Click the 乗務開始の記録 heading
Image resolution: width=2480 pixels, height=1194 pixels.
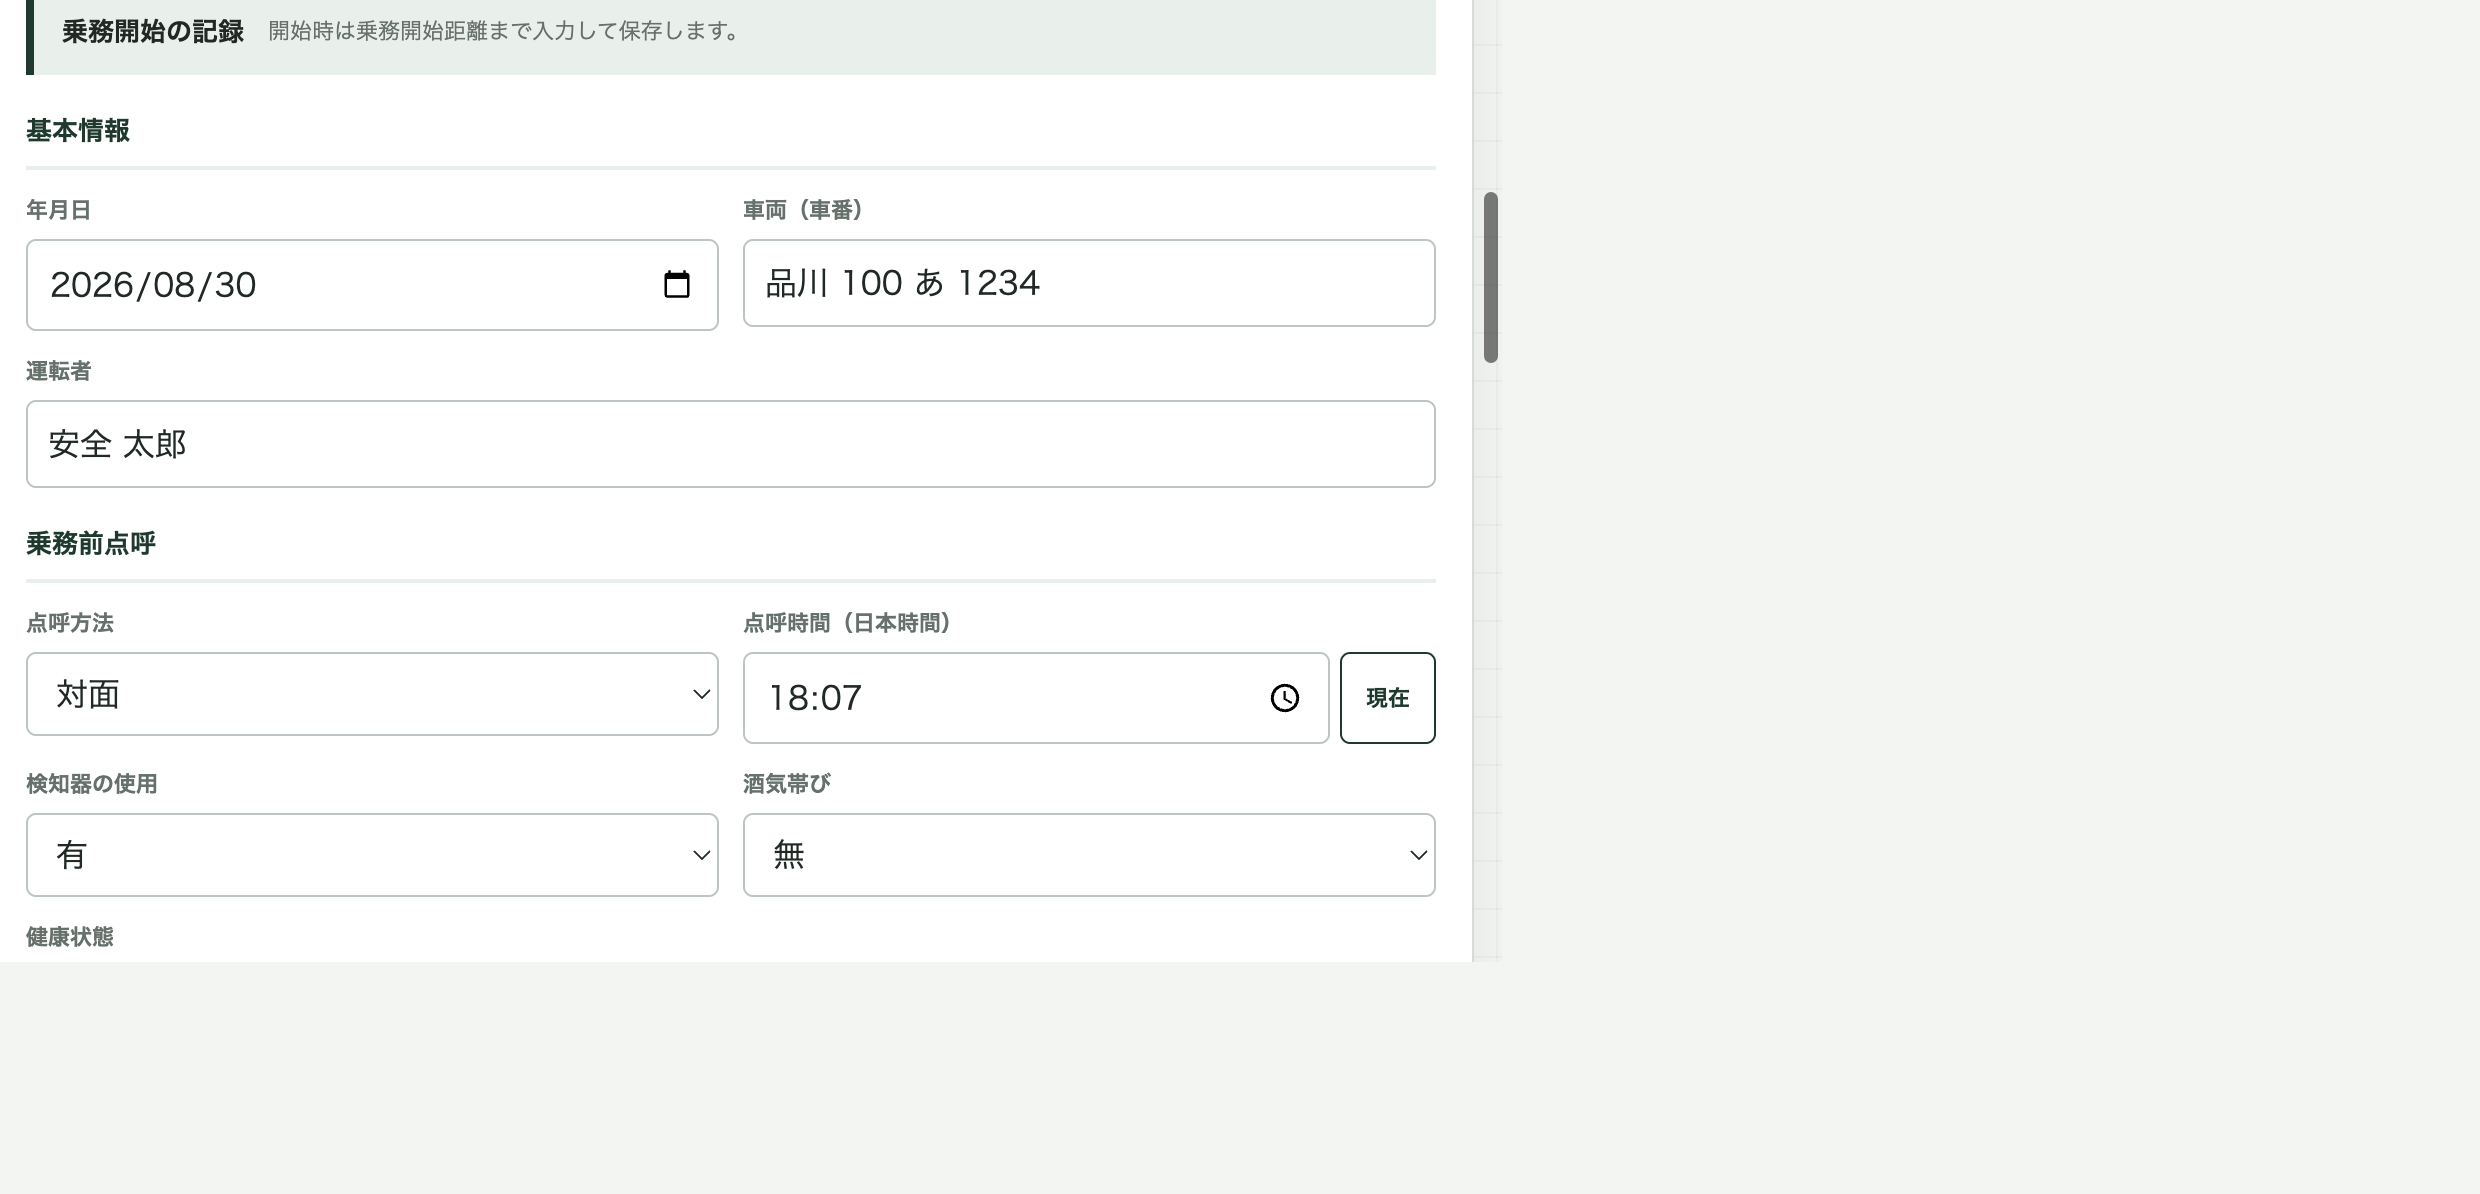153,32
